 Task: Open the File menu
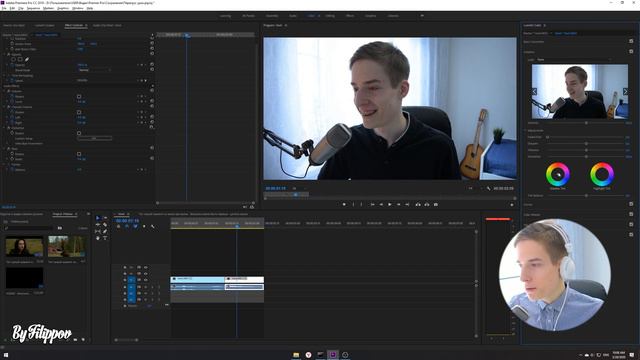4,8
